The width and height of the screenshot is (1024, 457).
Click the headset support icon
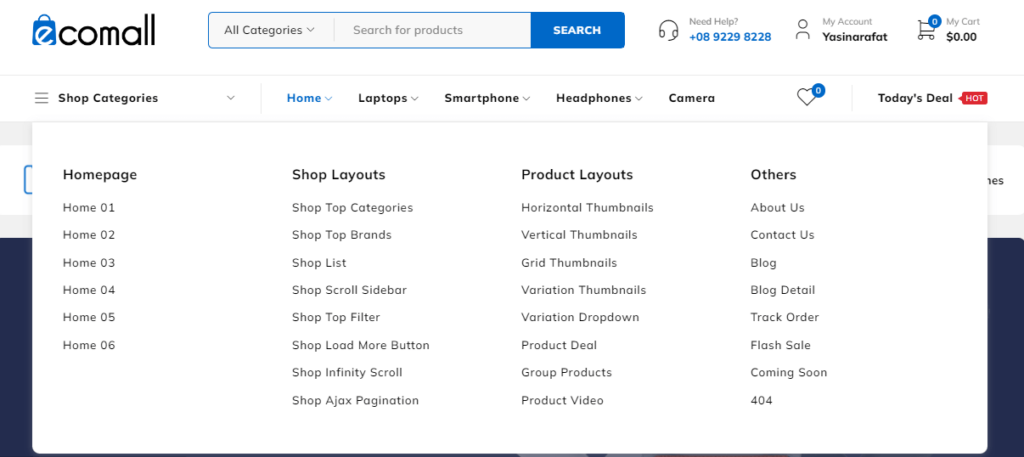668,30
